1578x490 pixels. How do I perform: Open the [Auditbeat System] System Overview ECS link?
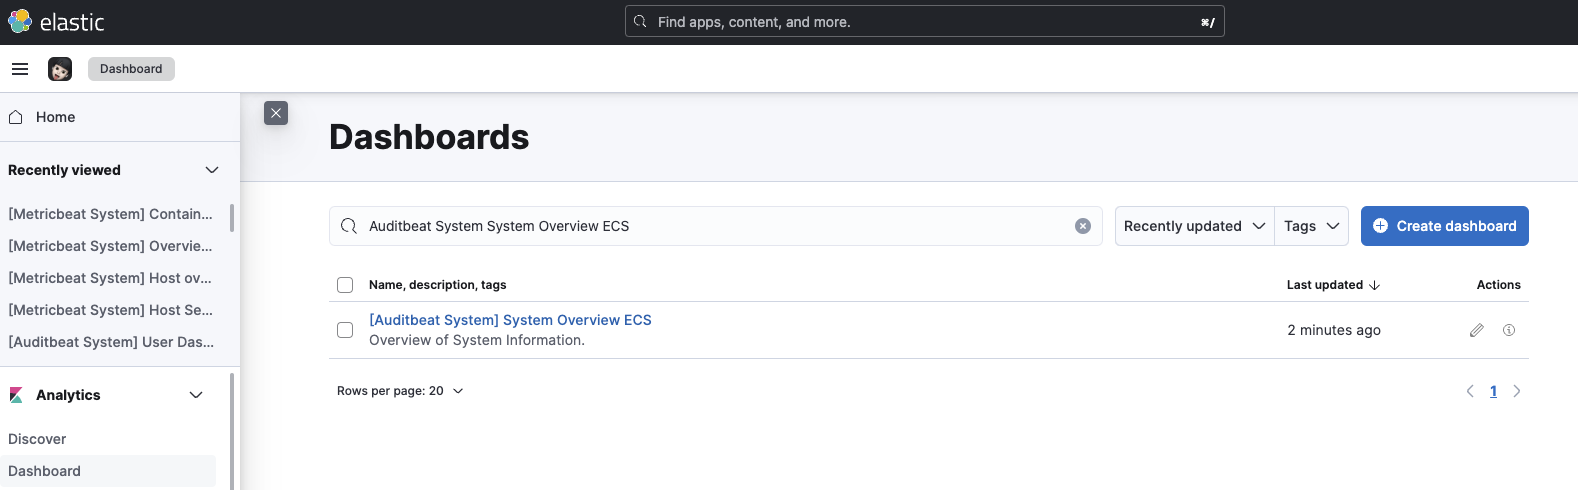click(510, 320)
